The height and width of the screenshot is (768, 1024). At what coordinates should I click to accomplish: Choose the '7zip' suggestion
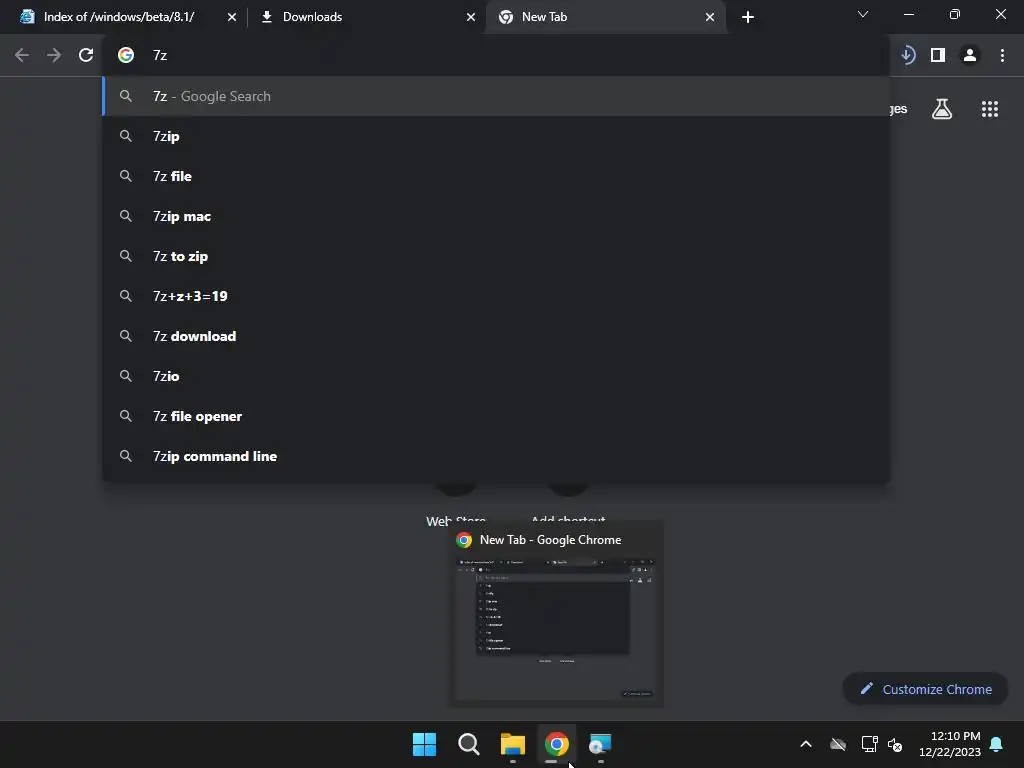pyautogui.click(x=496, y=136)
